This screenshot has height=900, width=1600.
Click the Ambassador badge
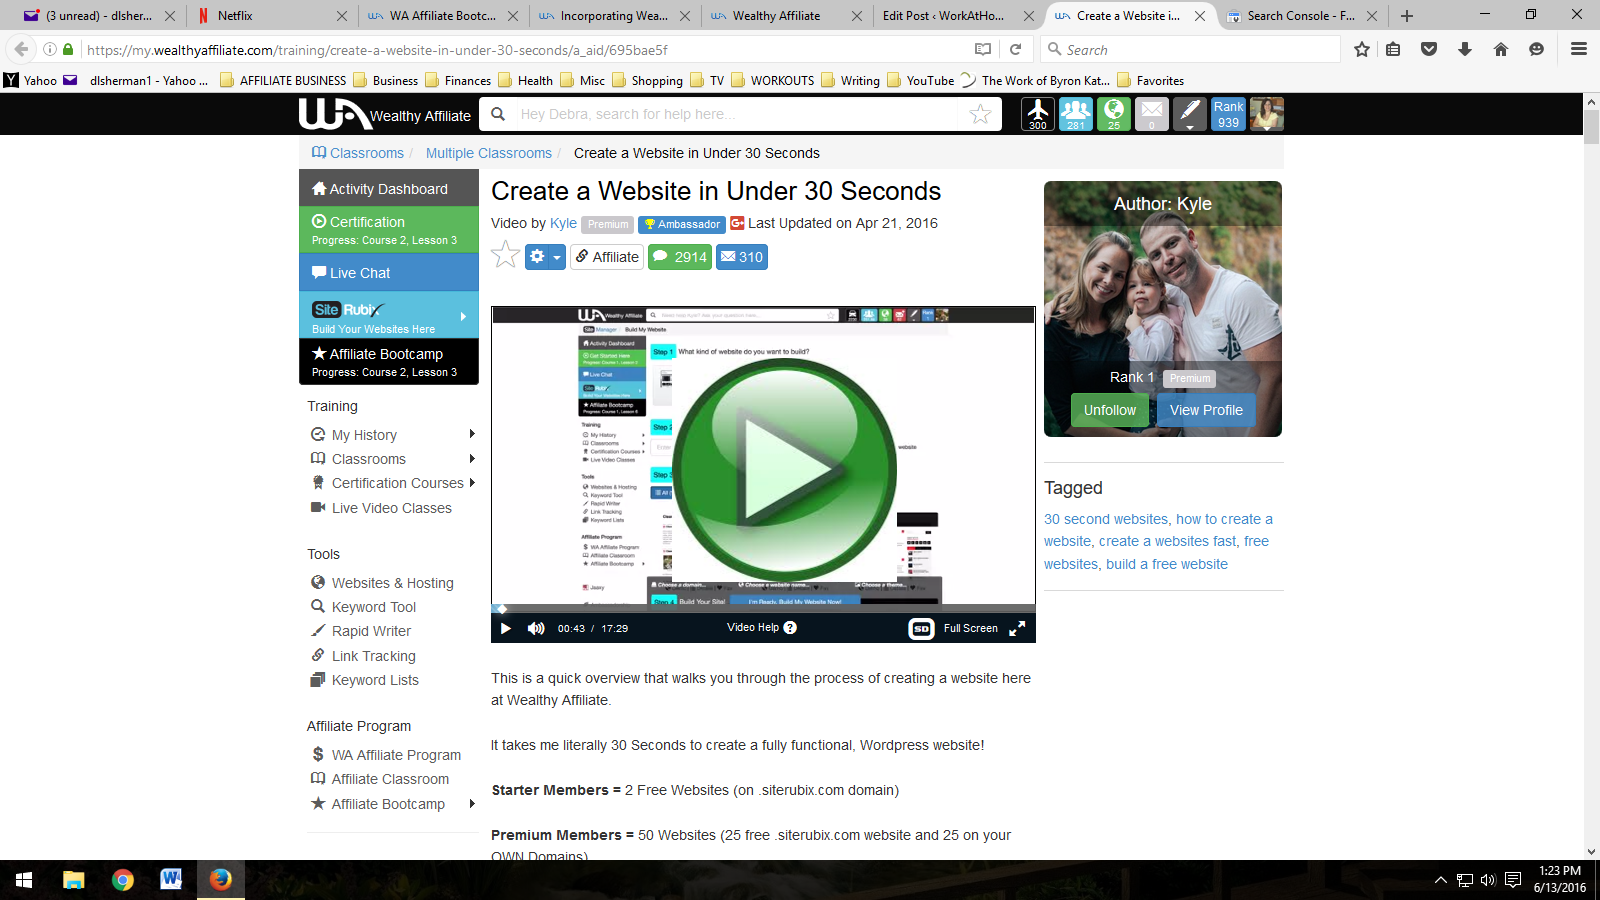(681, 224)
